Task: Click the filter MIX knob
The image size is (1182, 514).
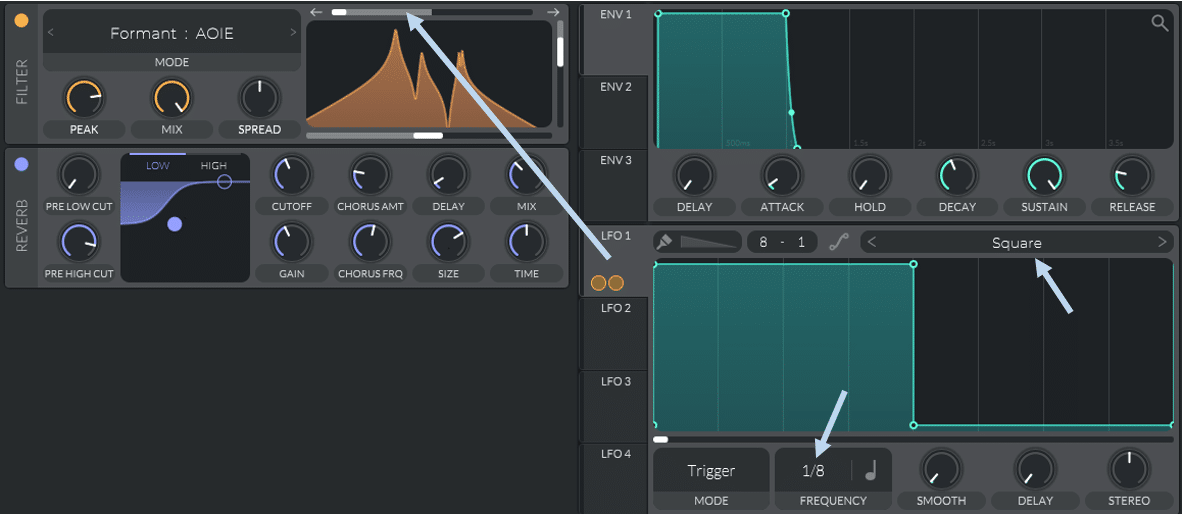Action: pyautogui.click(x=173, y=98)
